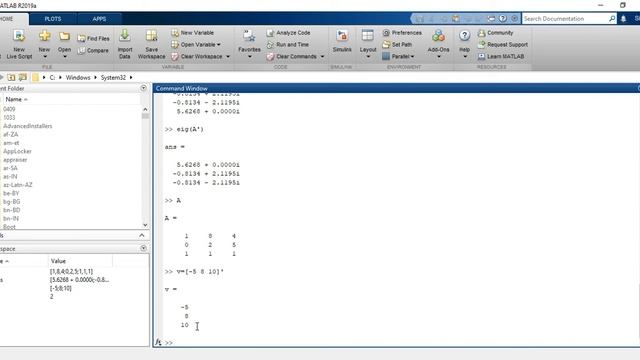Screen dimensions: 640x360
Task: Click browse for folder icon
Action: pyautogui.click(x=23, y=77)
